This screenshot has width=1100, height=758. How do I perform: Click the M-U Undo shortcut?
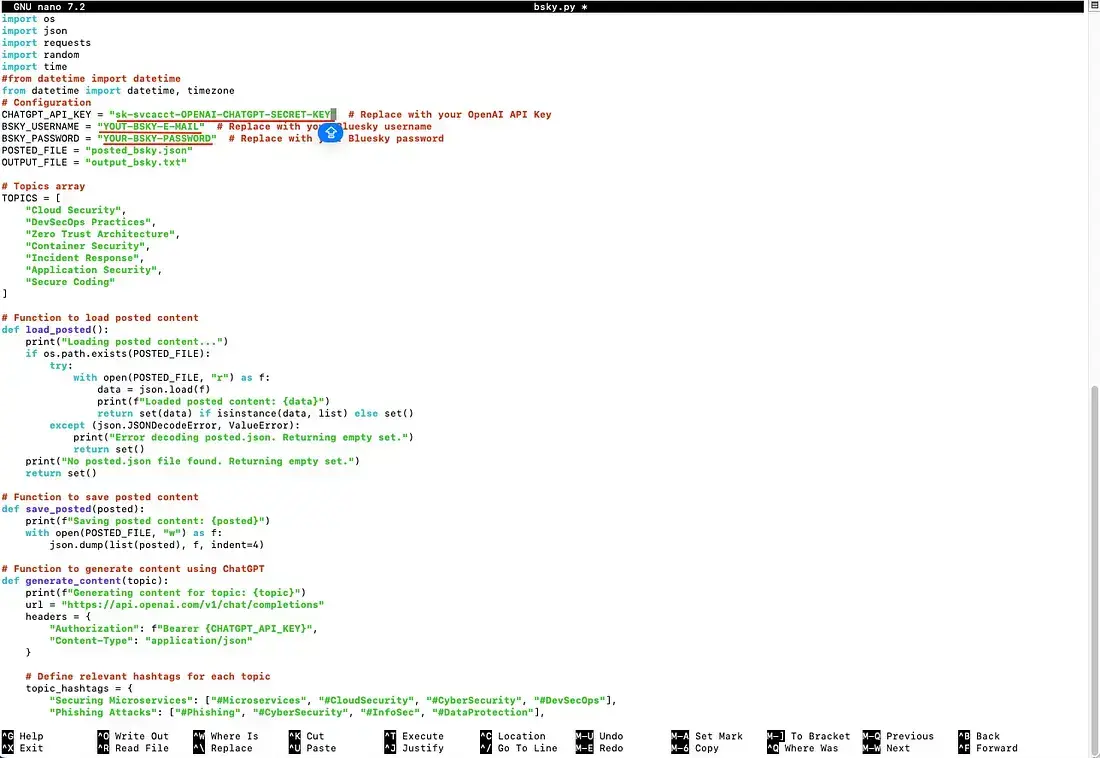600,736
